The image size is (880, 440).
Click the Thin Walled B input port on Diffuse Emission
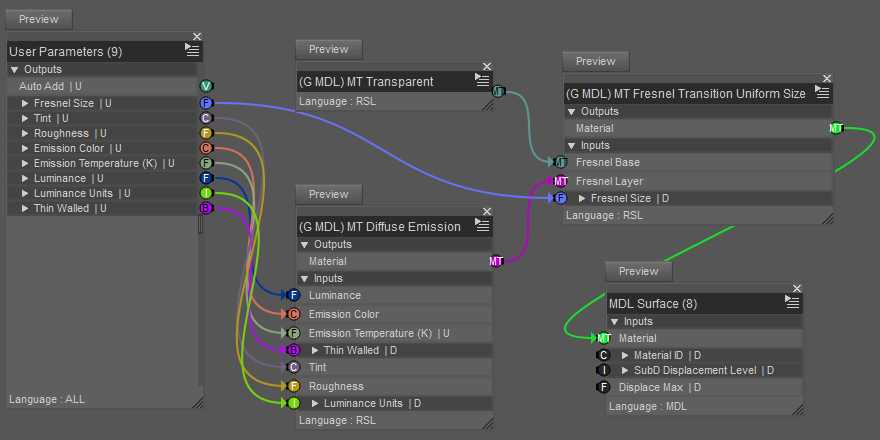(293, 350)
